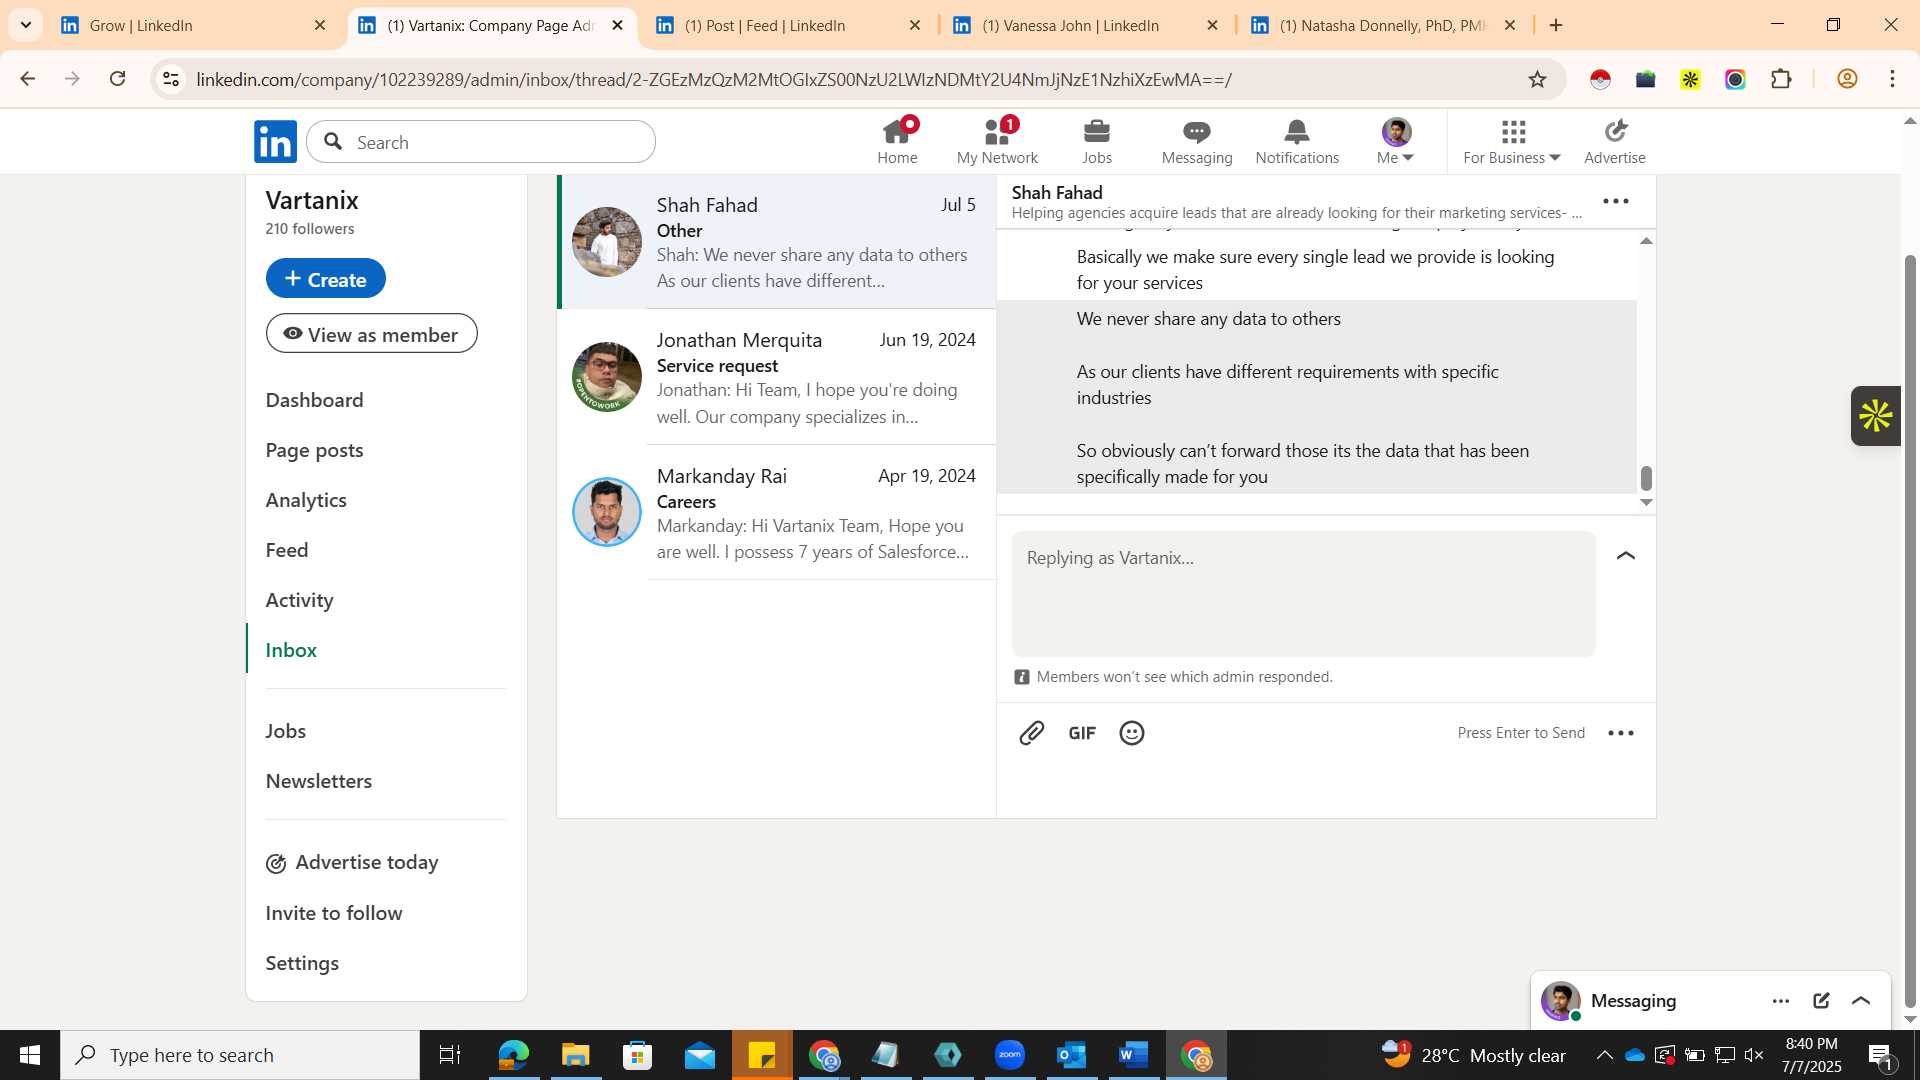1920x1080 pixels.
Task: Open send options three-dot menu
Action: point(1621,733)
